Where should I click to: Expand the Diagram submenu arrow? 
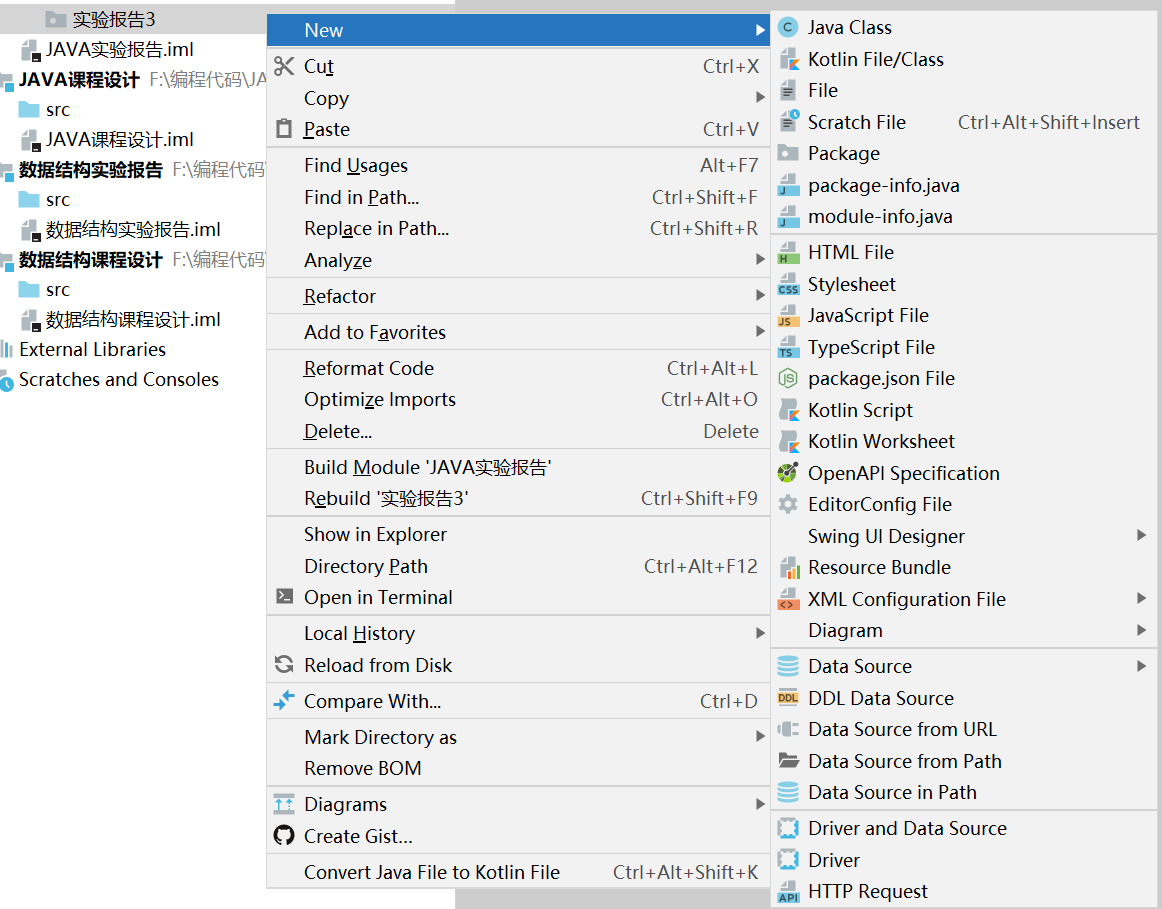[1141, 630]
